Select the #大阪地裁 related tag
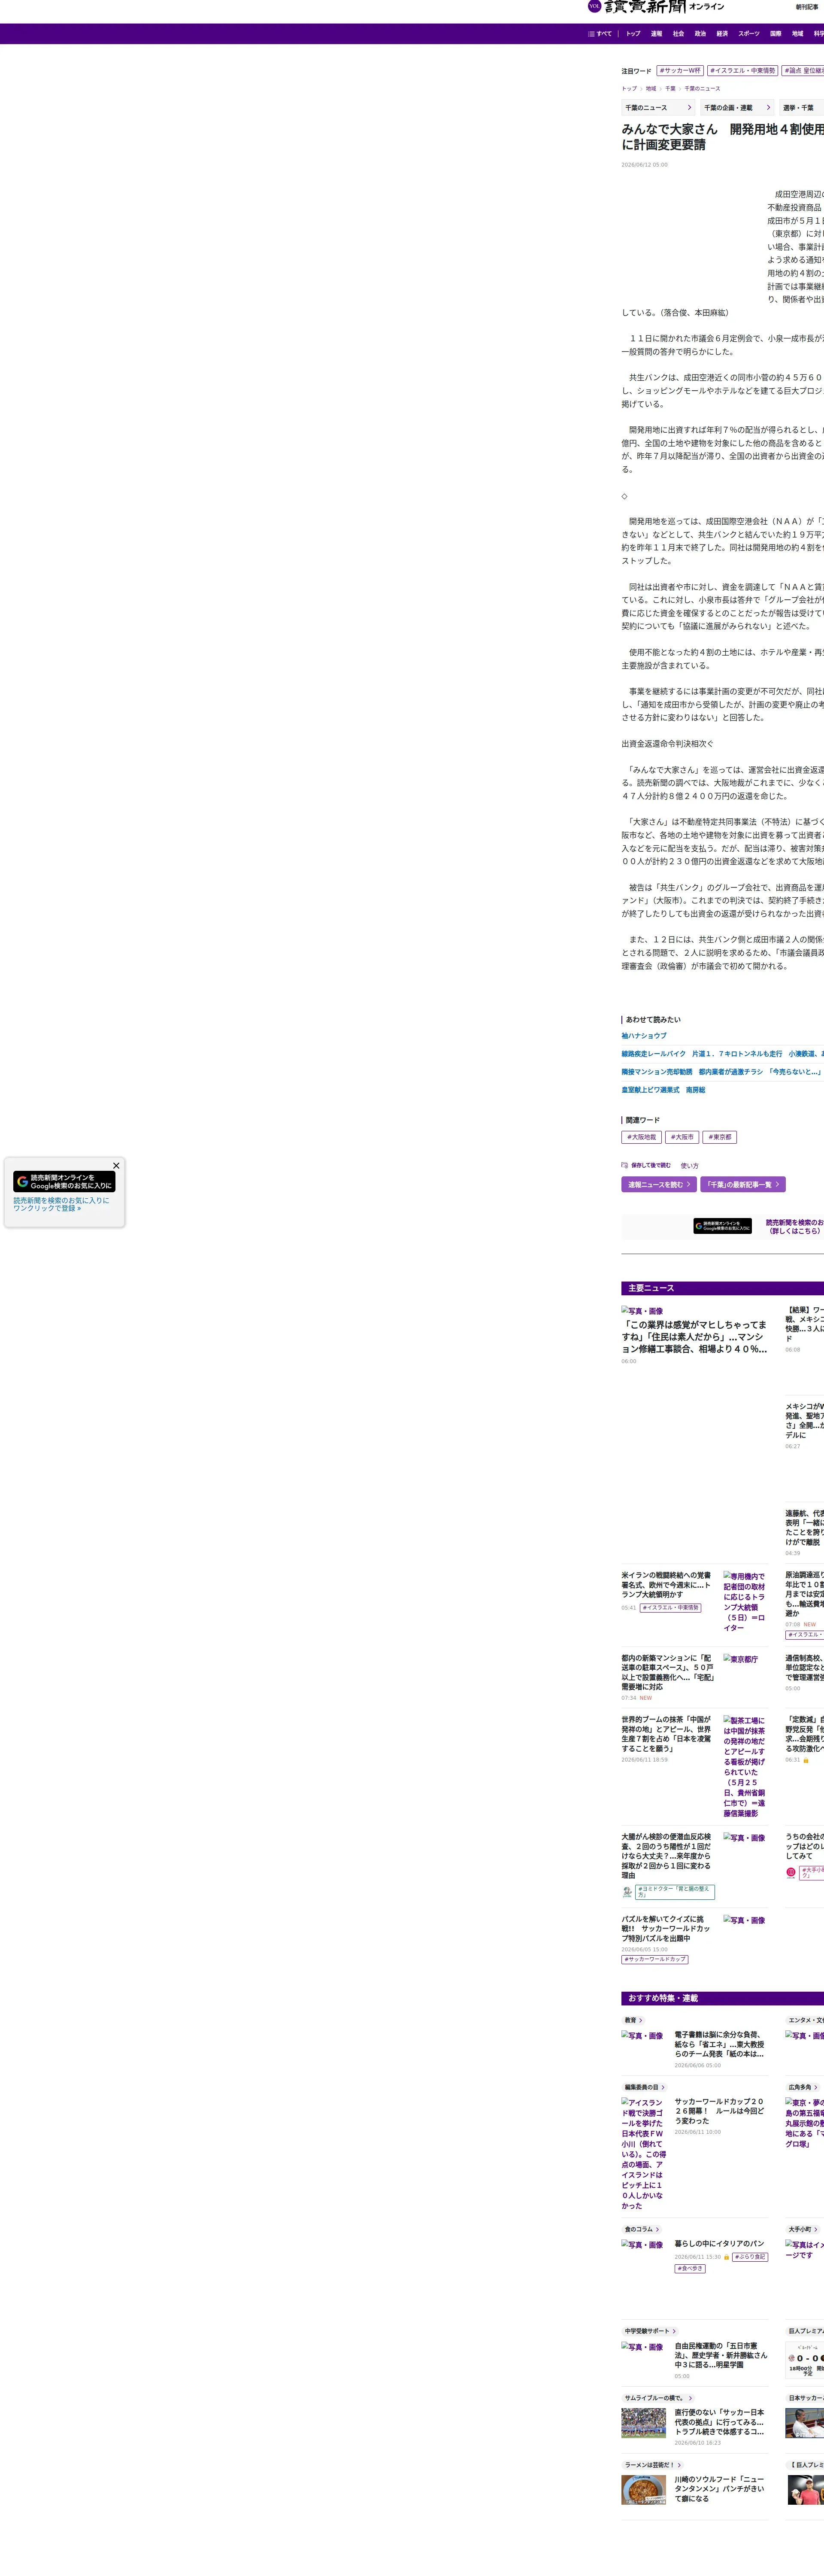Viewport: 824px width, 2576px height. [642, 1137]
